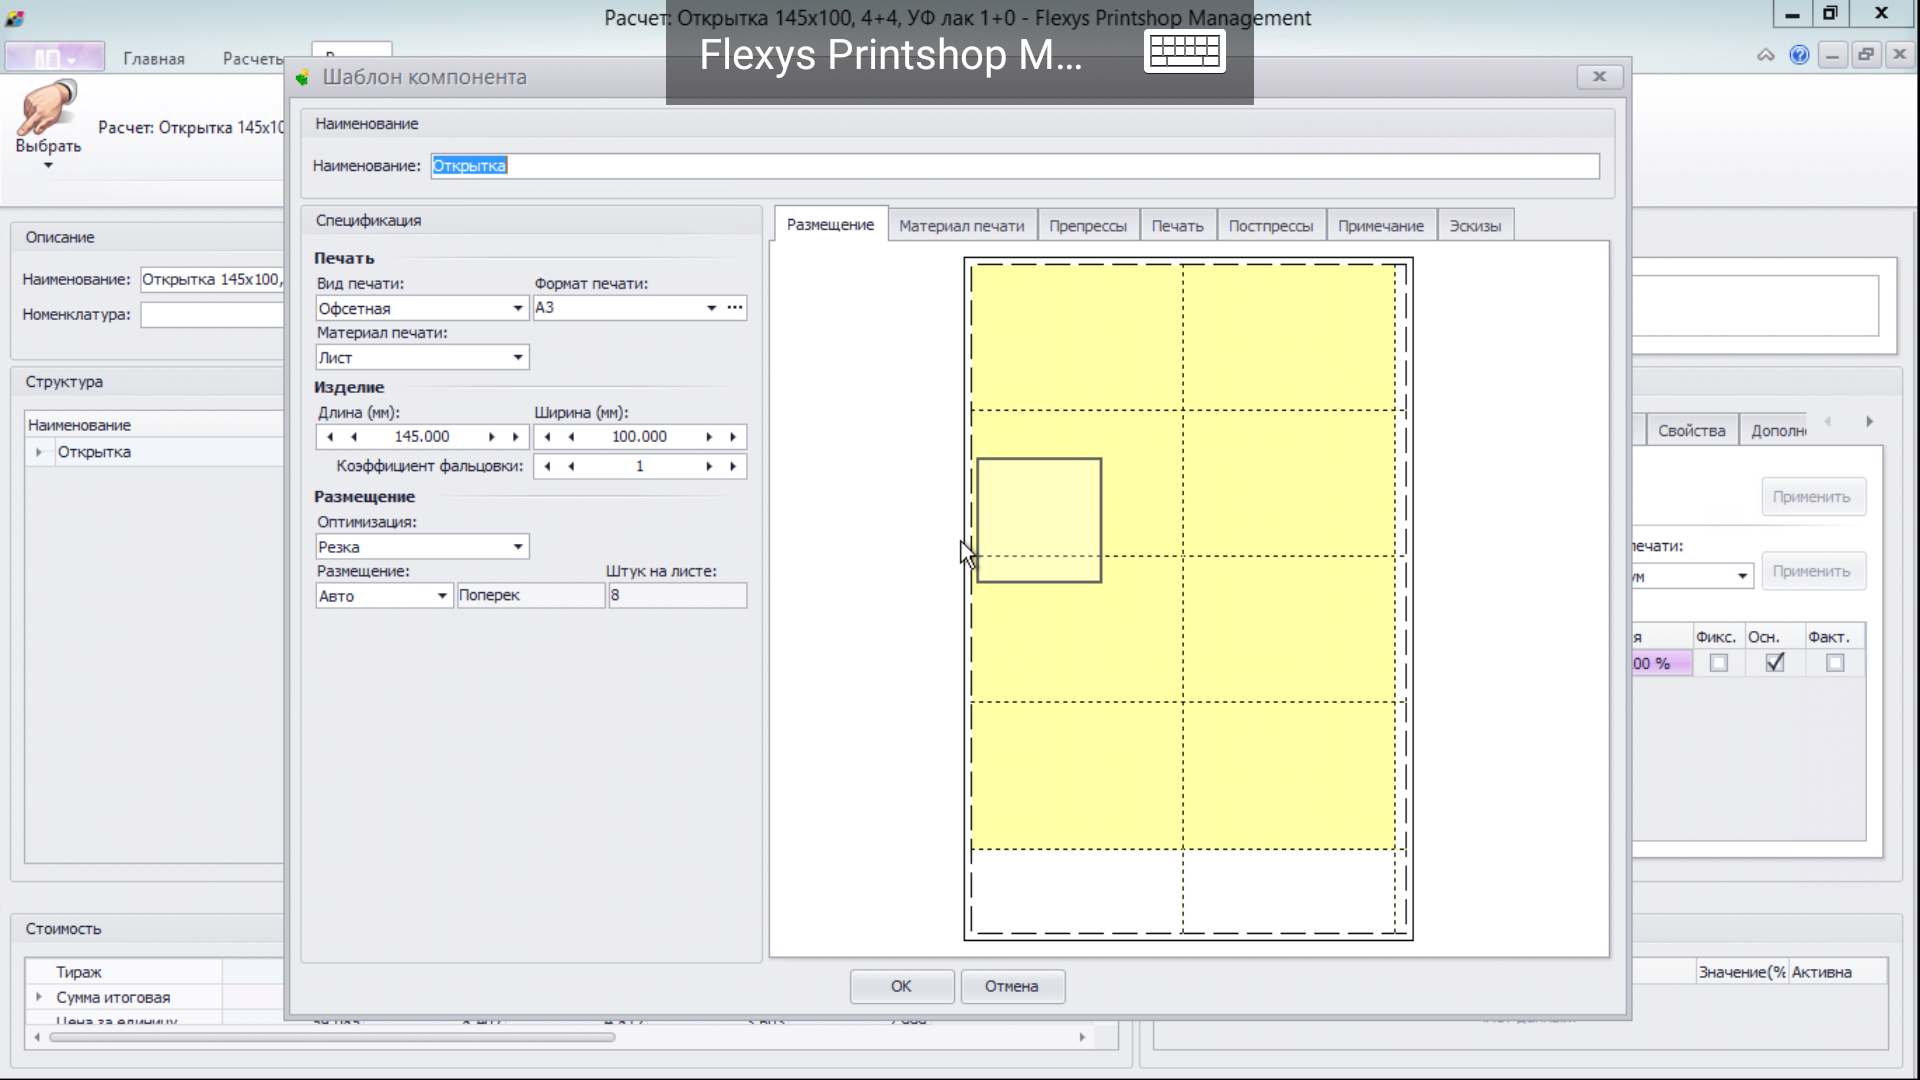Viewport: 1920px width, 1080px height.
Task: Increase Ширина value with inner right arrow
Action: (x=709, y=437)
